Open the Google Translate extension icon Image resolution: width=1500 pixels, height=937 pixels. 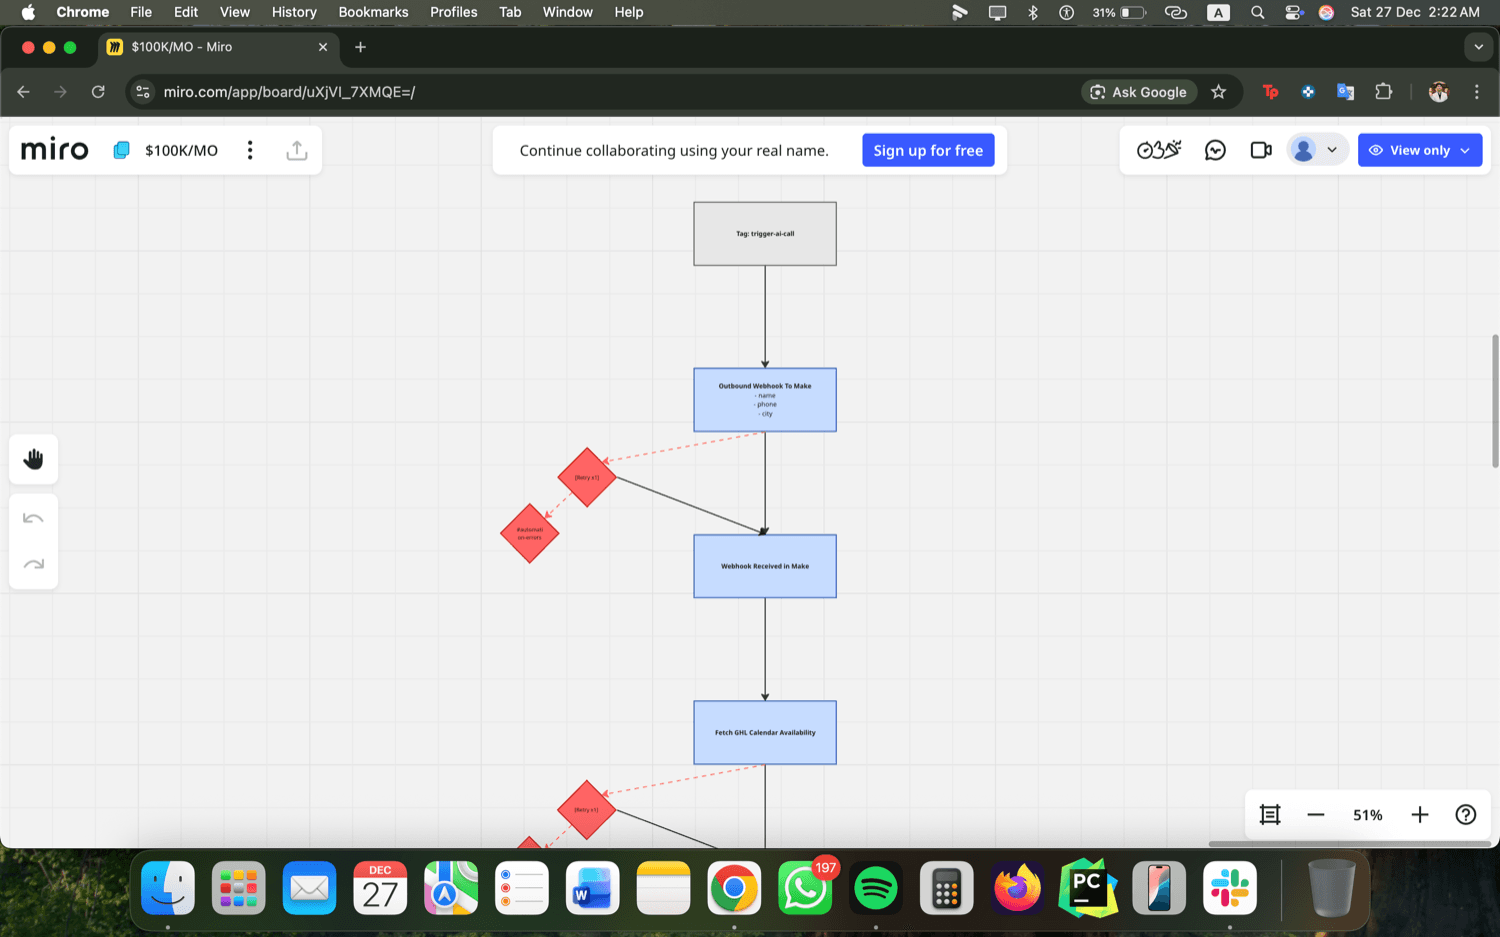(x=1346, y=92)
